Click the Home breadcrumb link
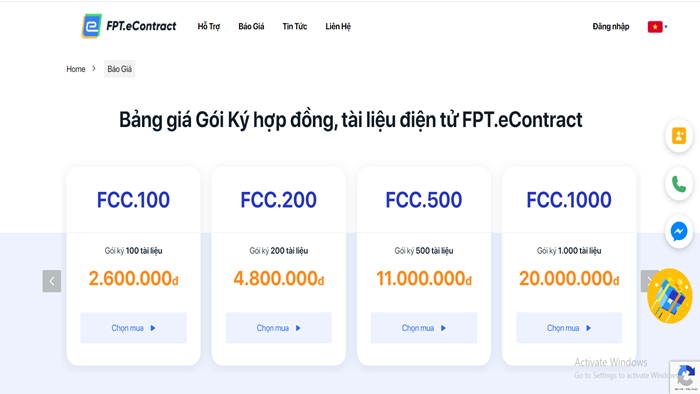The image size is (700, 394). tap(76, 69)
